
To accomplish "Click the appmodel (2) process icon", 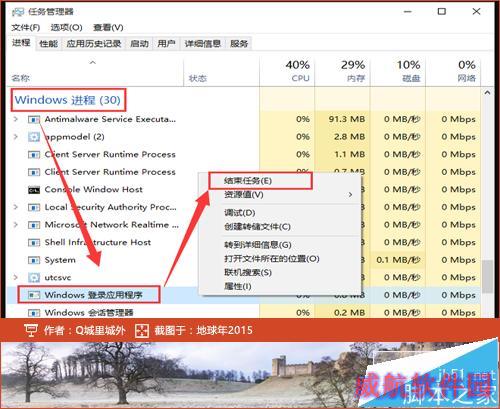I will (x=34, y=137).
